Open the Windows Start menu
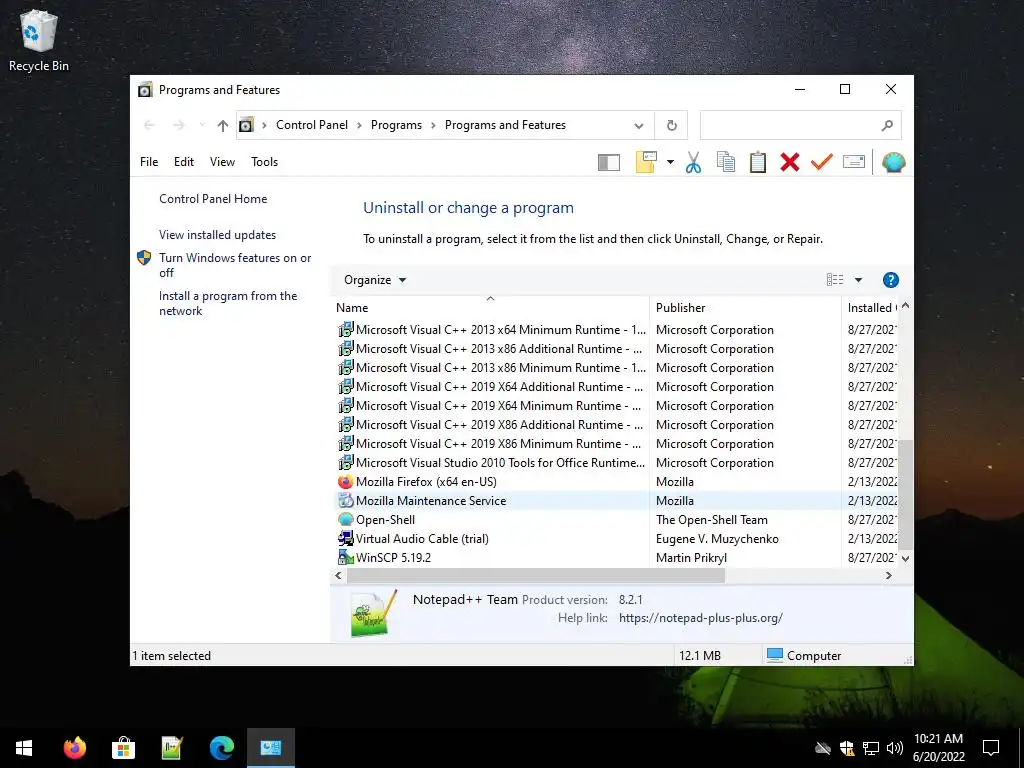Viewport: 1024px width, 768px height. click(24, 748)
